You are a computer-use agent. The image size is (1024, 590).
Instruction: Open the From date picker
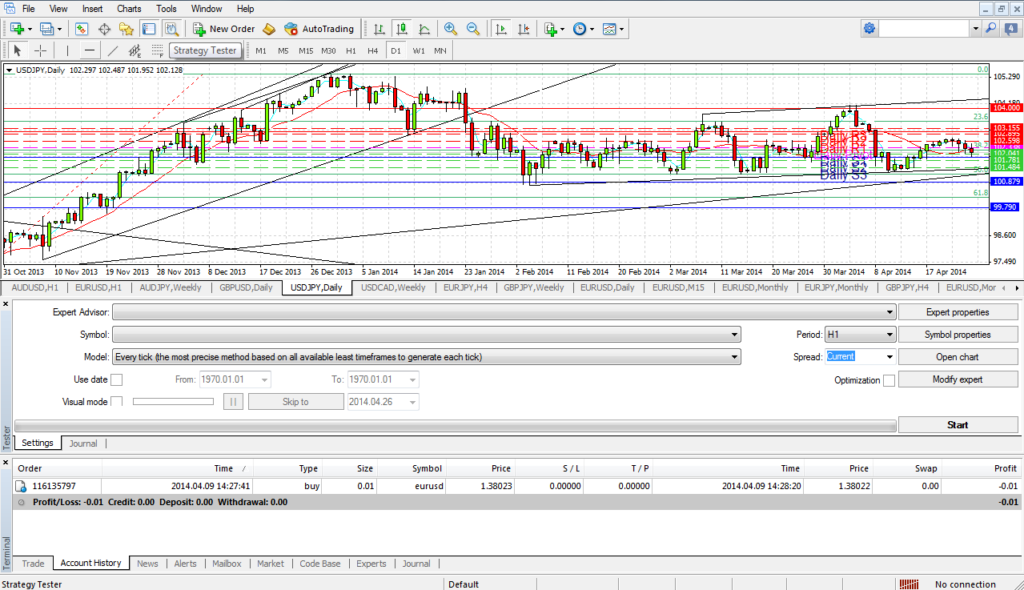[264, 380]
